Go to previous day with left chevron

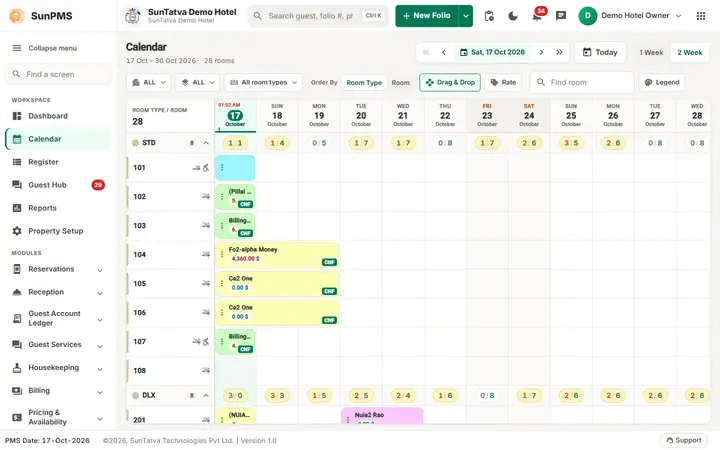pyautogui.click(x=444, y=52)
